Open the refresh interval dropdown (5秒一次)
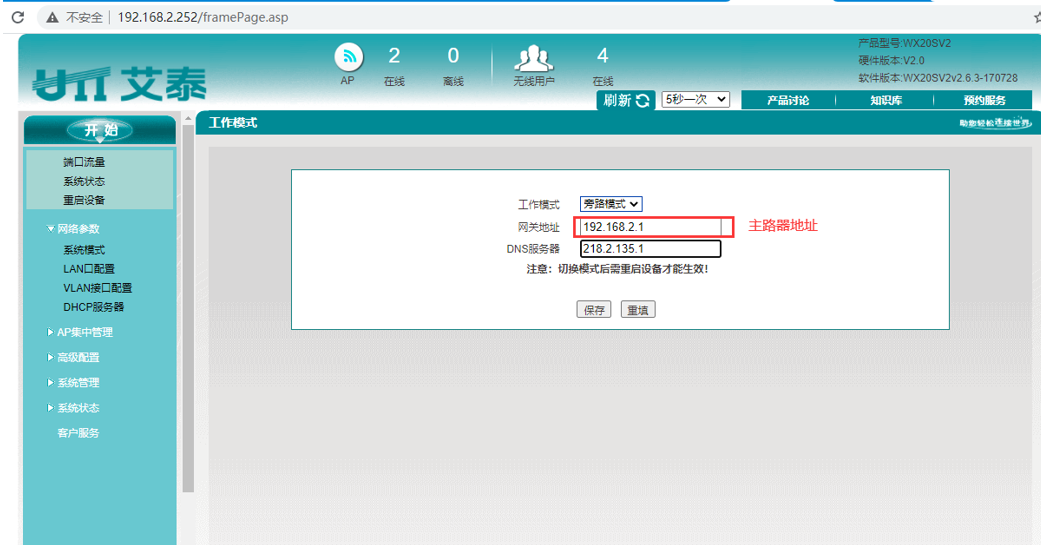The height and width of the screenshot is (545, 1041). tap(695, 99)
